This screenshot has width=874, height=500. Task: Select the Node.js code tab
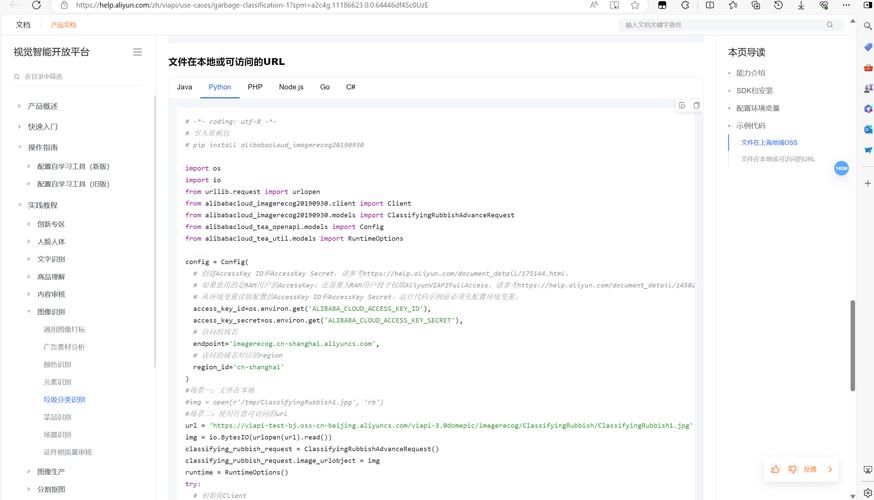pos(291,87)
